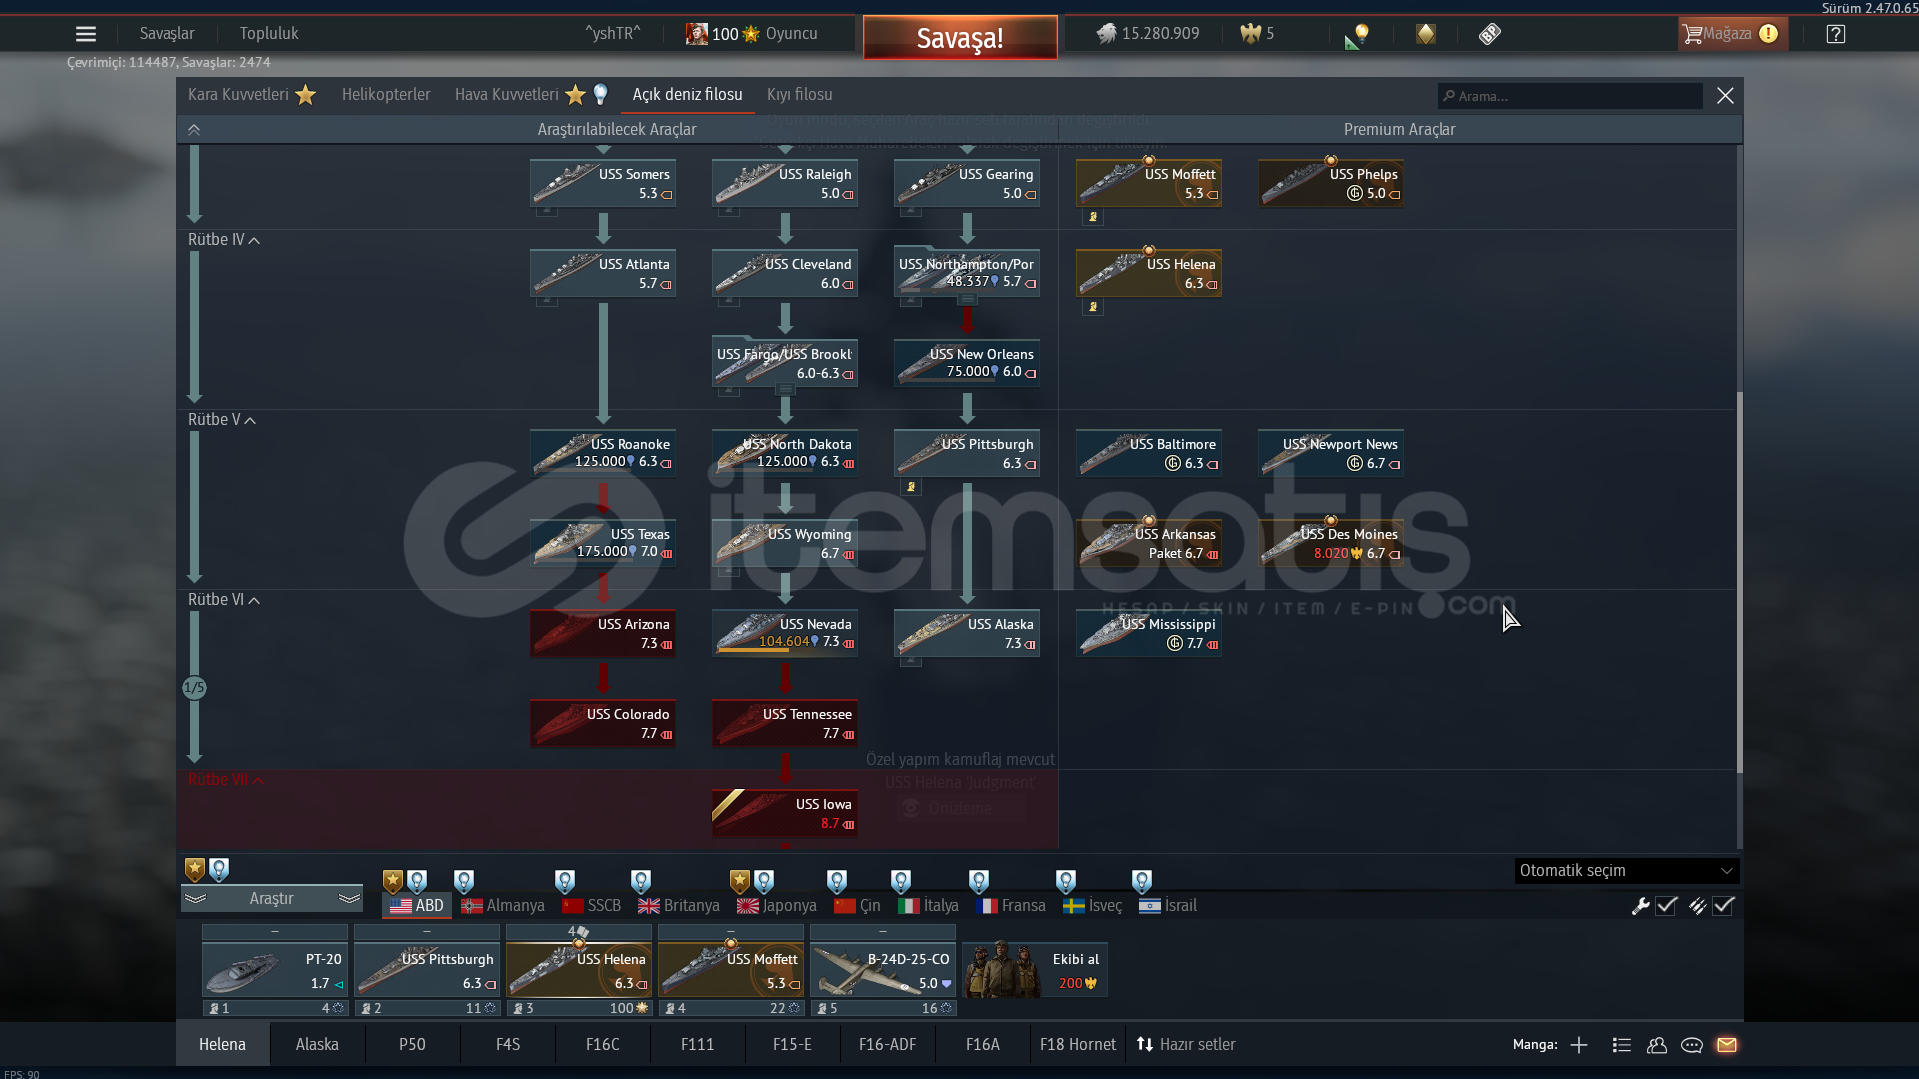Select the F16C preset tab
This screenshot has width=1919, height=1079.
coord(603,1045)
